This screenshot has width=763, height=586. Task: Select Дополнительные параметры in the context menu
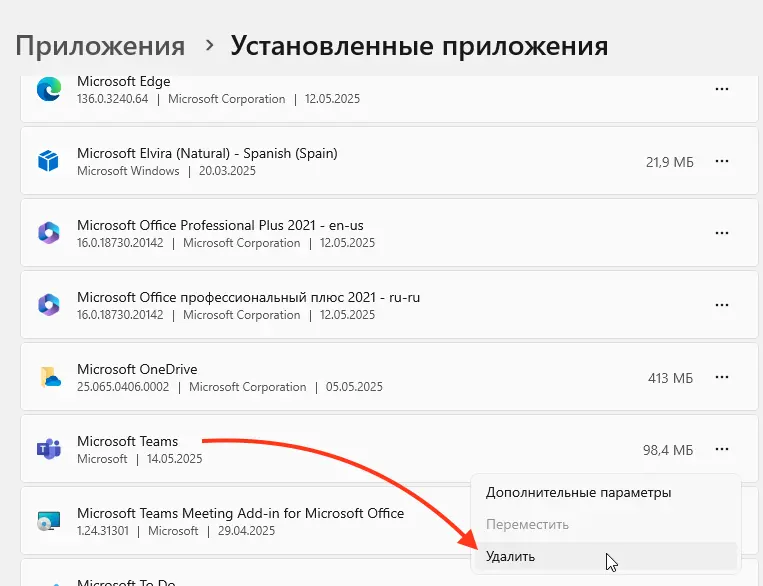(x=605, y=493)
